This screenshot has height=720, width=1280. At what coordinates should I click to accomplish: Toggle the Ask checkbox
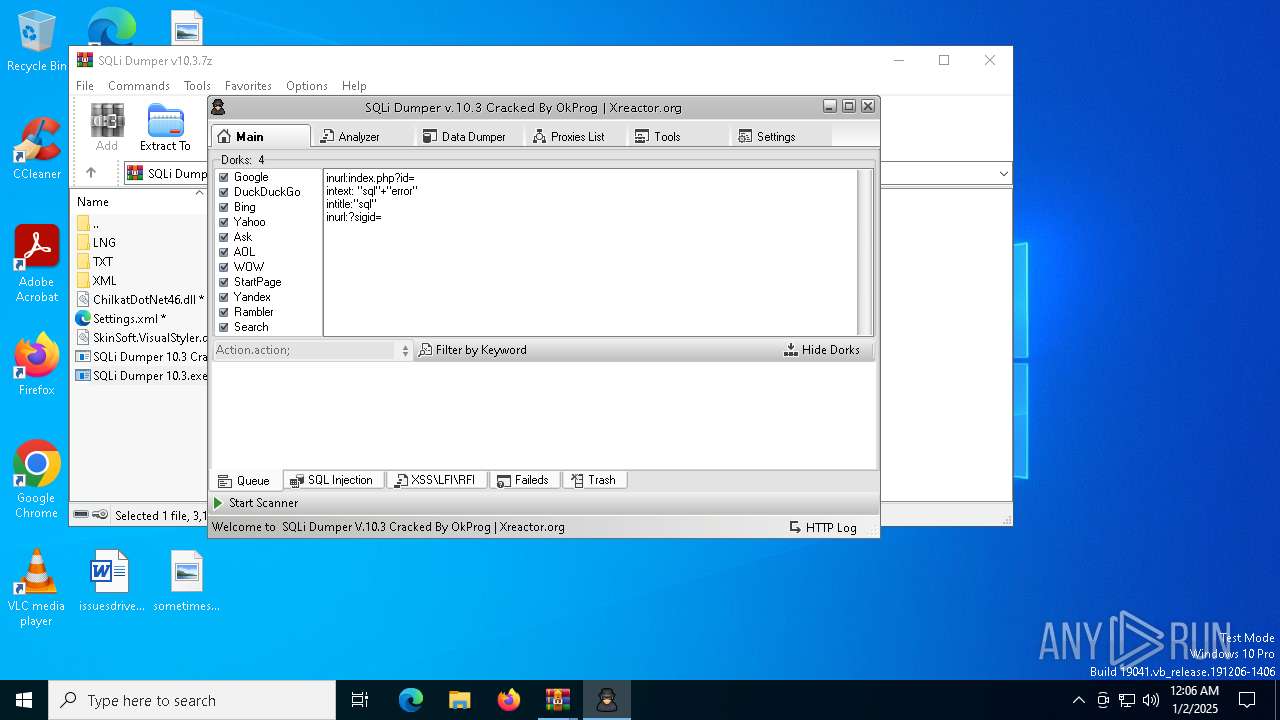(224, 237)
